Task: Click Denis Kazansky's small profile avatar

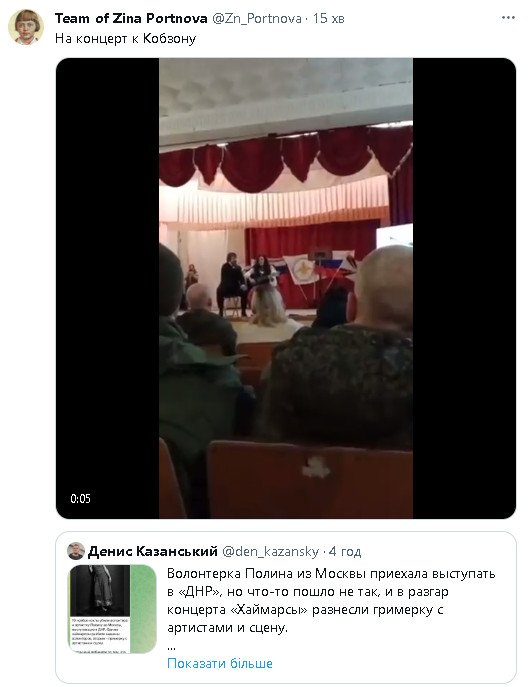Action: (x=76, y=551)
